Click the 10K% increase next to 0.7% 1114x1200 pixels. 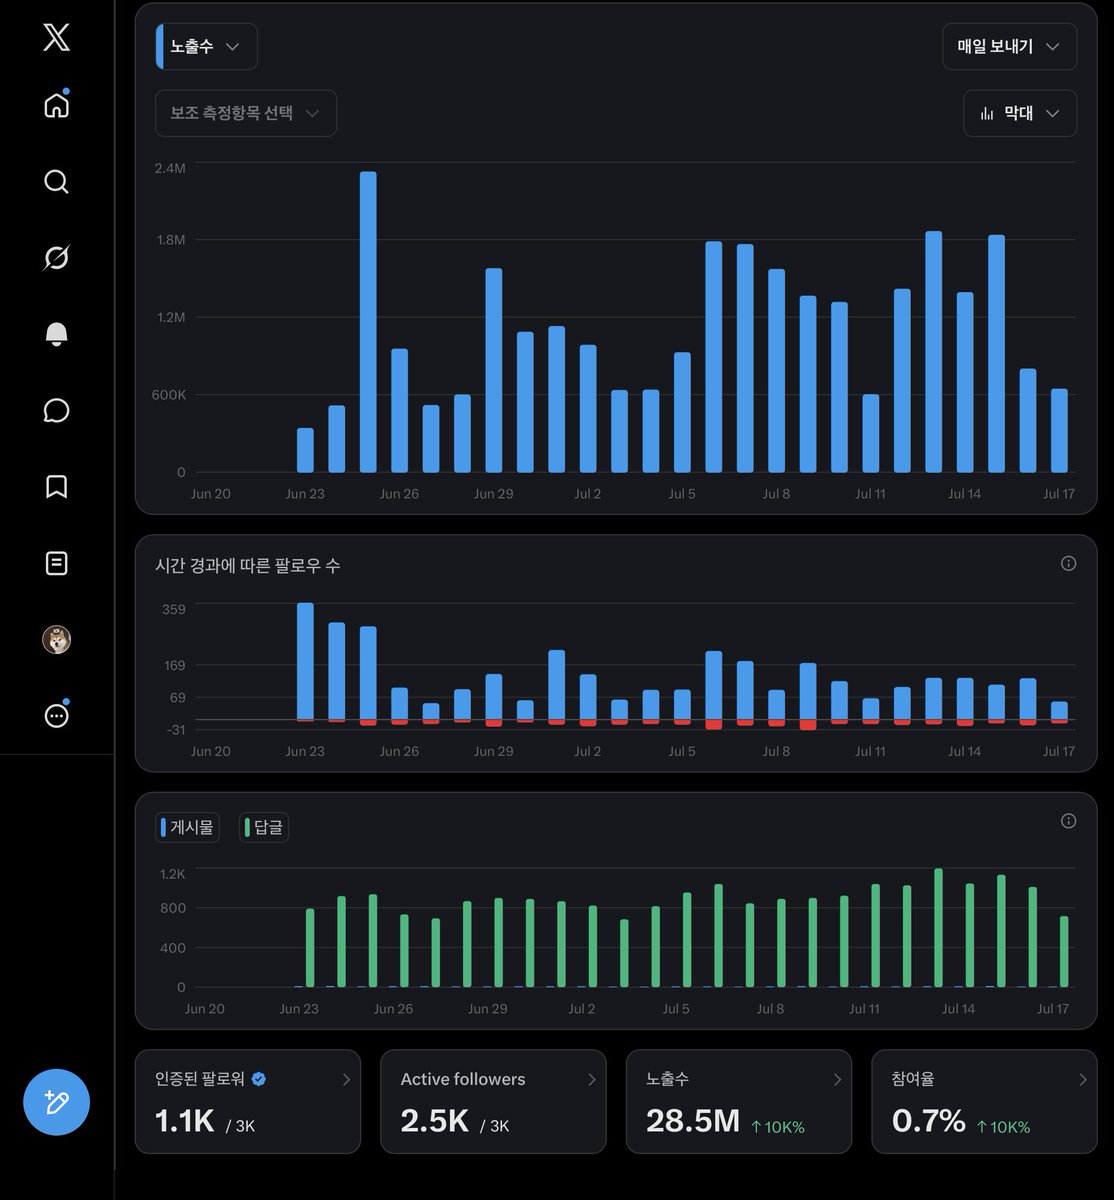(x=1003, y=1127)
